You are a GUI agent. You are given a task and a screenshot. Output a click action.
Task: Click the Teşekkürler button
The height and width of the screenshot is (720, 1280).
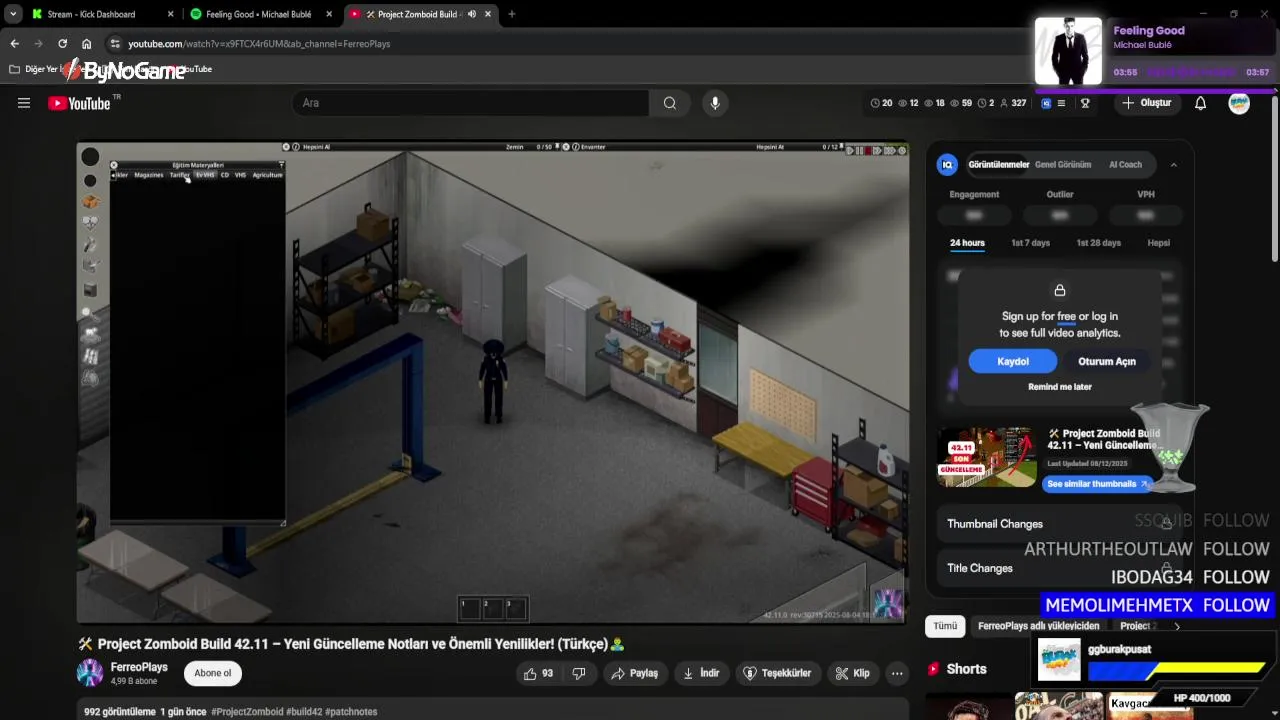(x=777, y=673)
